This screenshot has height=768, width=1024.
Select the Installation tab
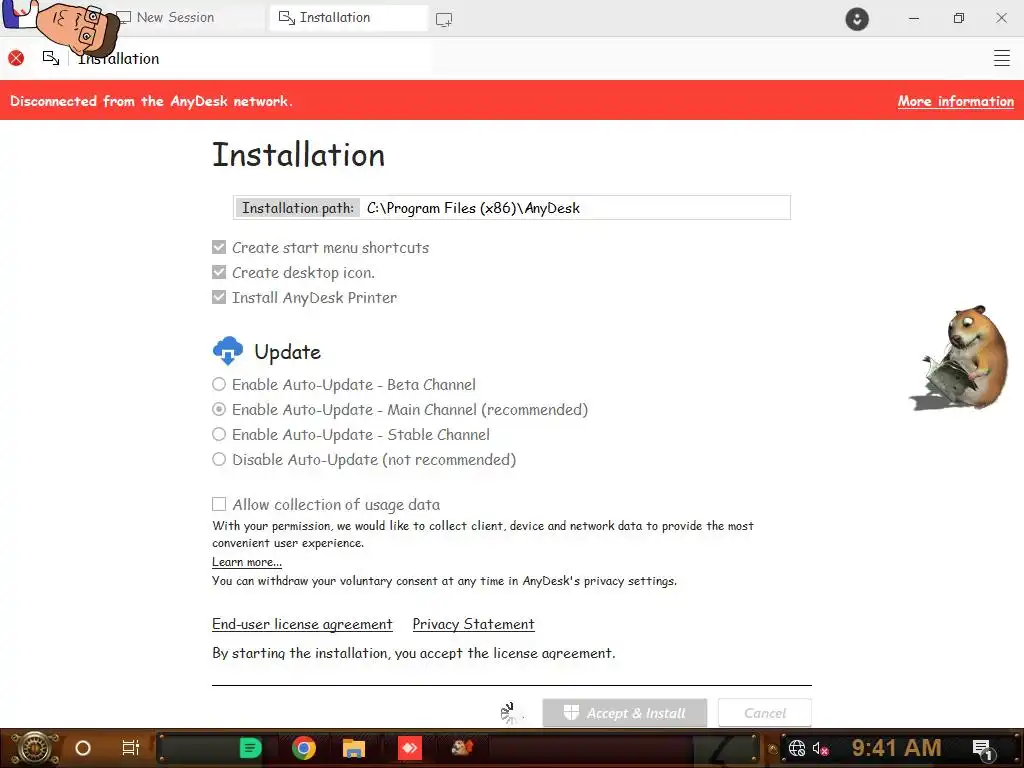348,18
